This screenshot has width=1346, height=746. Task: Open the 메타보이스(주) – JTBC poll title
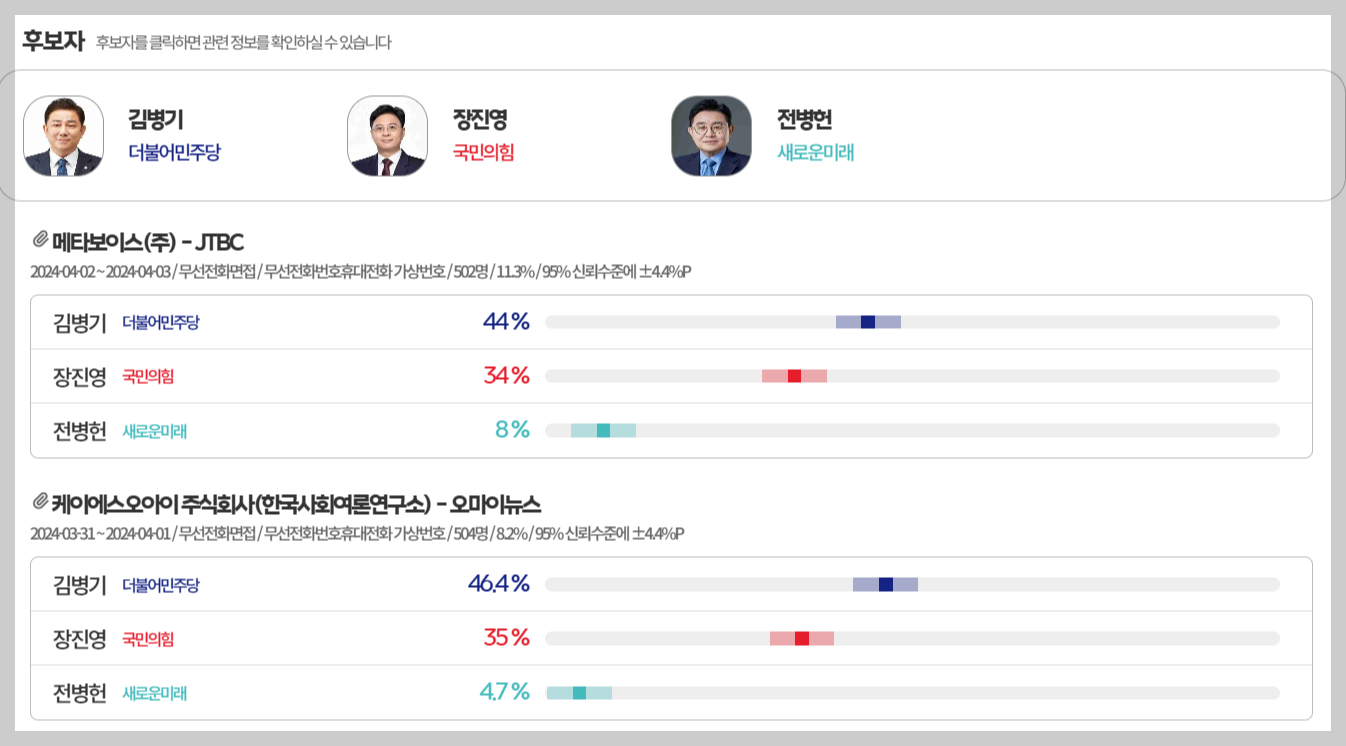(150, 240)
